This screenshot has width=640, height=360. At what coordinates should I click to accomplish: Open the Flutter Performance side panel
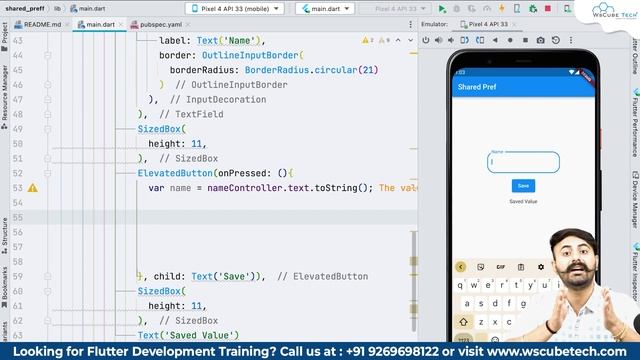click(635, 122)
